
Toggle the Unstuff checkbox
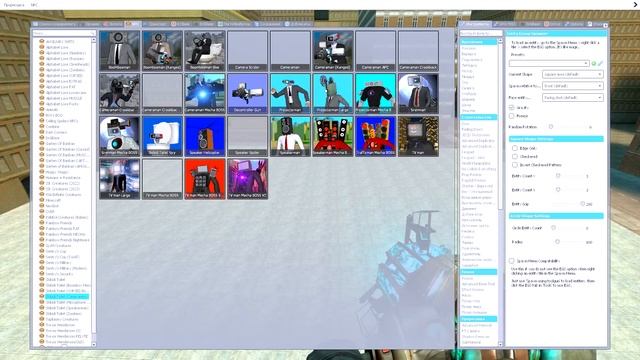pyautogui.click(x=511, y=107)
